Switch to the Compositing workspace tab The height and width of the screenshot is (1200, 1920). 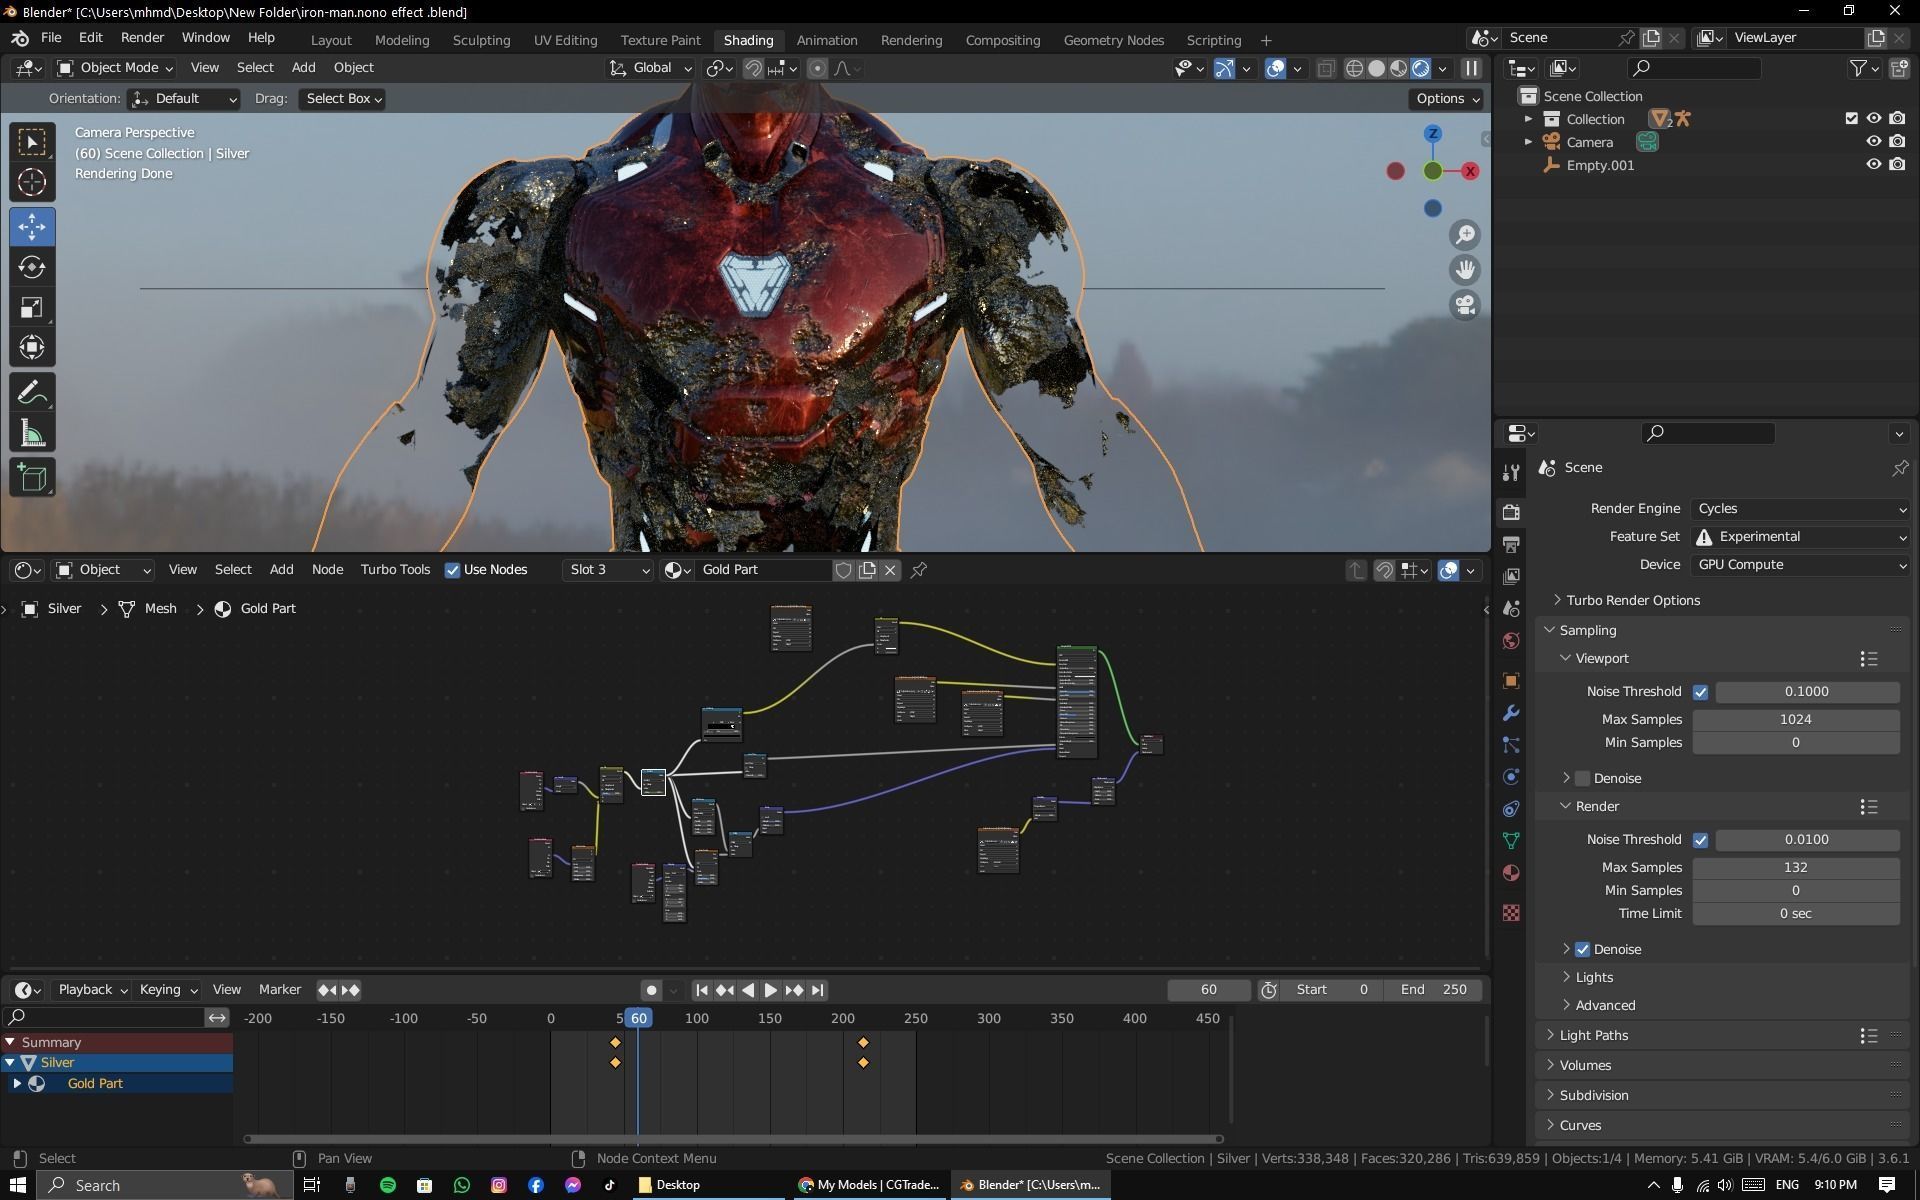pos(1002,41)
